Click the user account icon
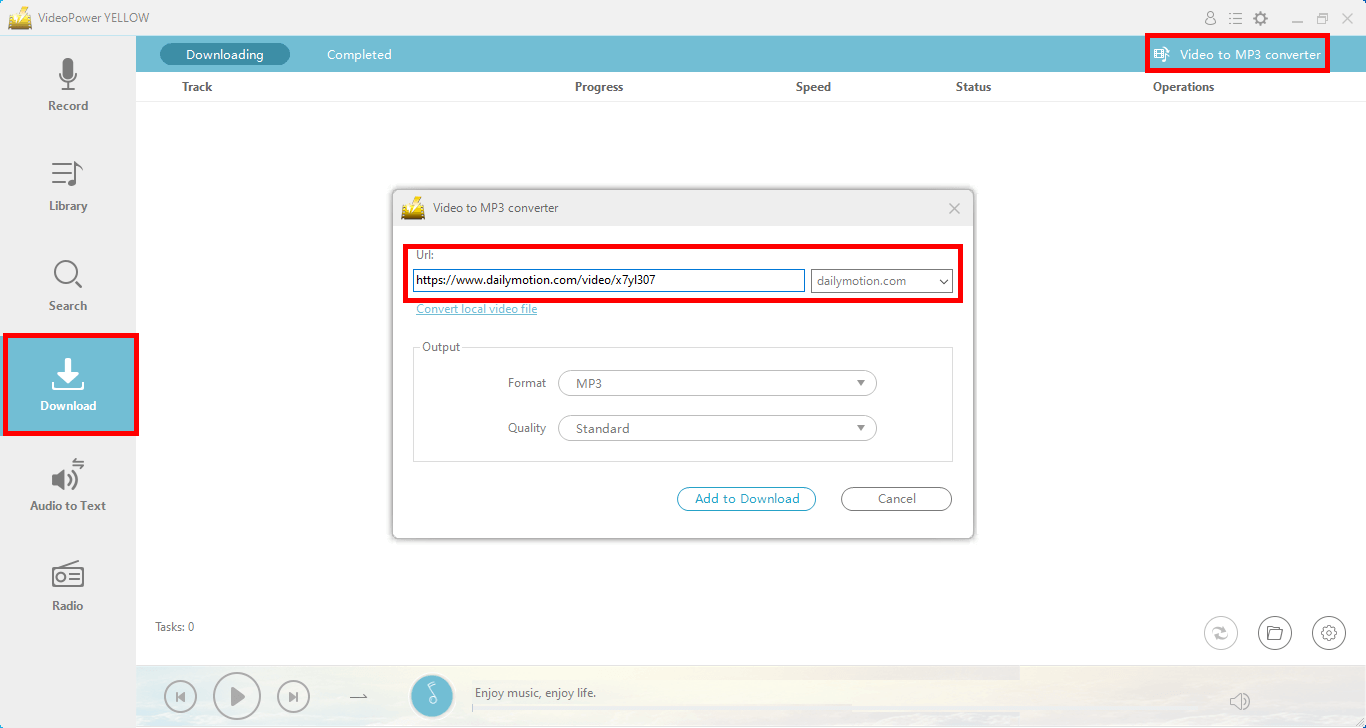1366x728 pixels. 1210,18
